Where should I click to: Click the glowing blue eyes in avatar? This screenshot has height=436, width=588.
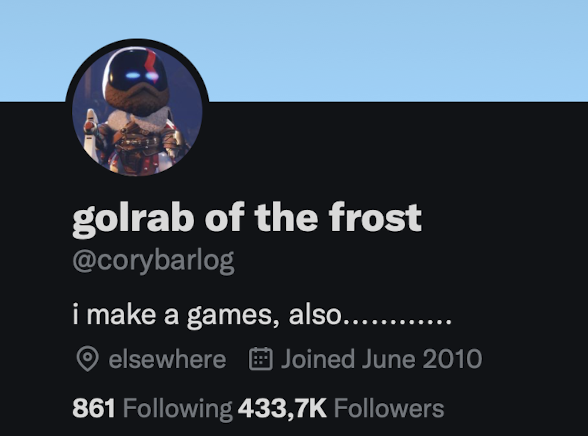tap(142, 77)
